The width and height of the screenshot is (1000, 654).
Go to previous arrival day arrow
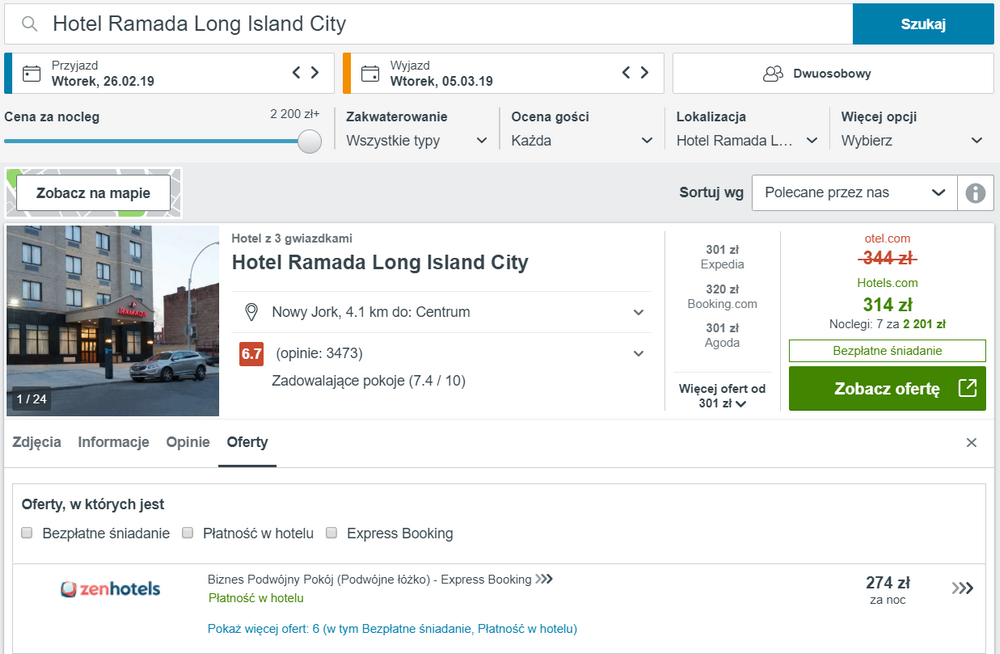point(296,73)
